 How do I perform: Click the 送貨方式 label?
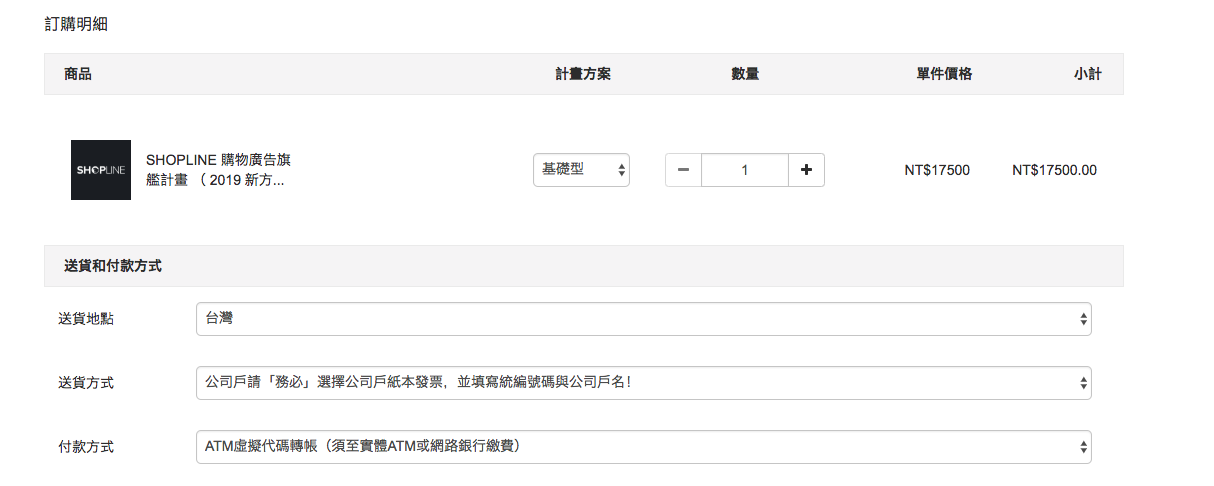86,383
